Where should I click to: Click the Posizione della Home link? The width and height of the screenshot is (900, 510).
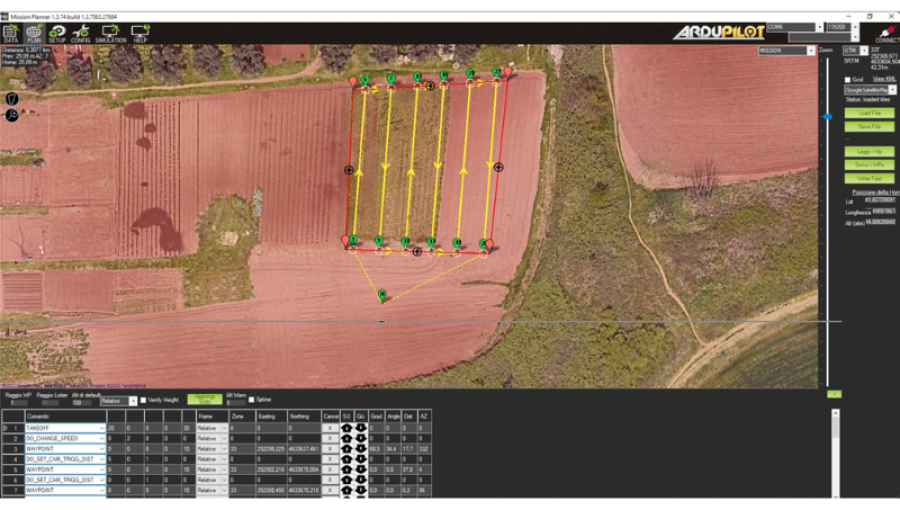[875, 192]
